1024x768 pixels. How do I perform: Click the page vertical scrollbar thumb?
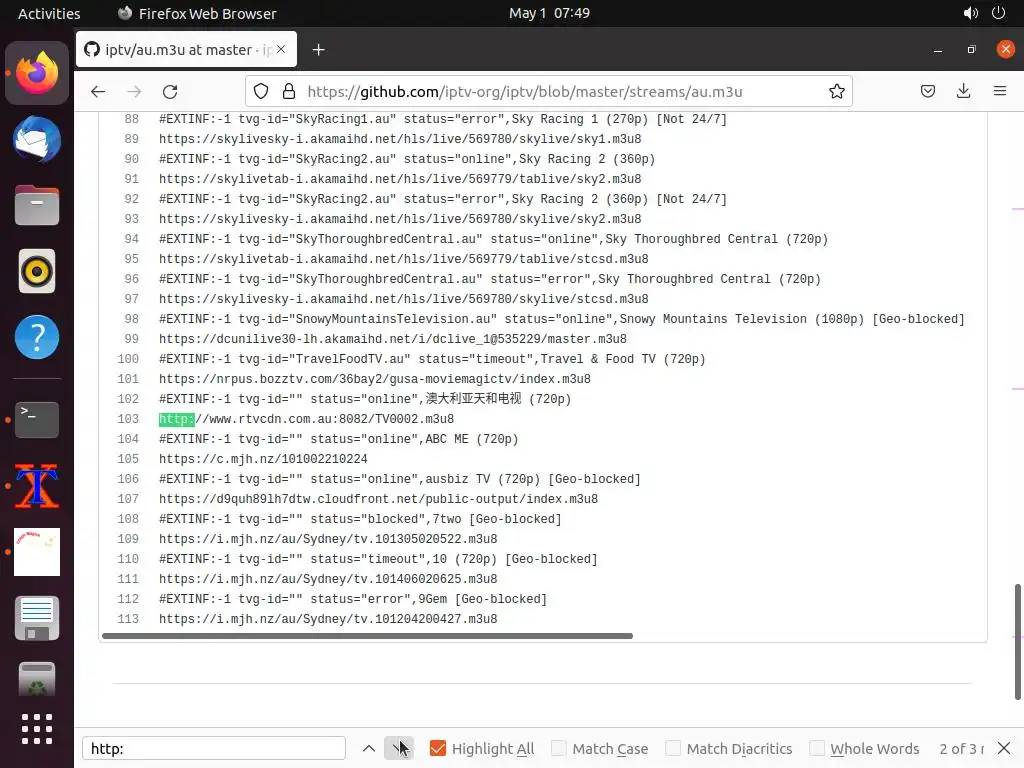(x=1017, y=640)
